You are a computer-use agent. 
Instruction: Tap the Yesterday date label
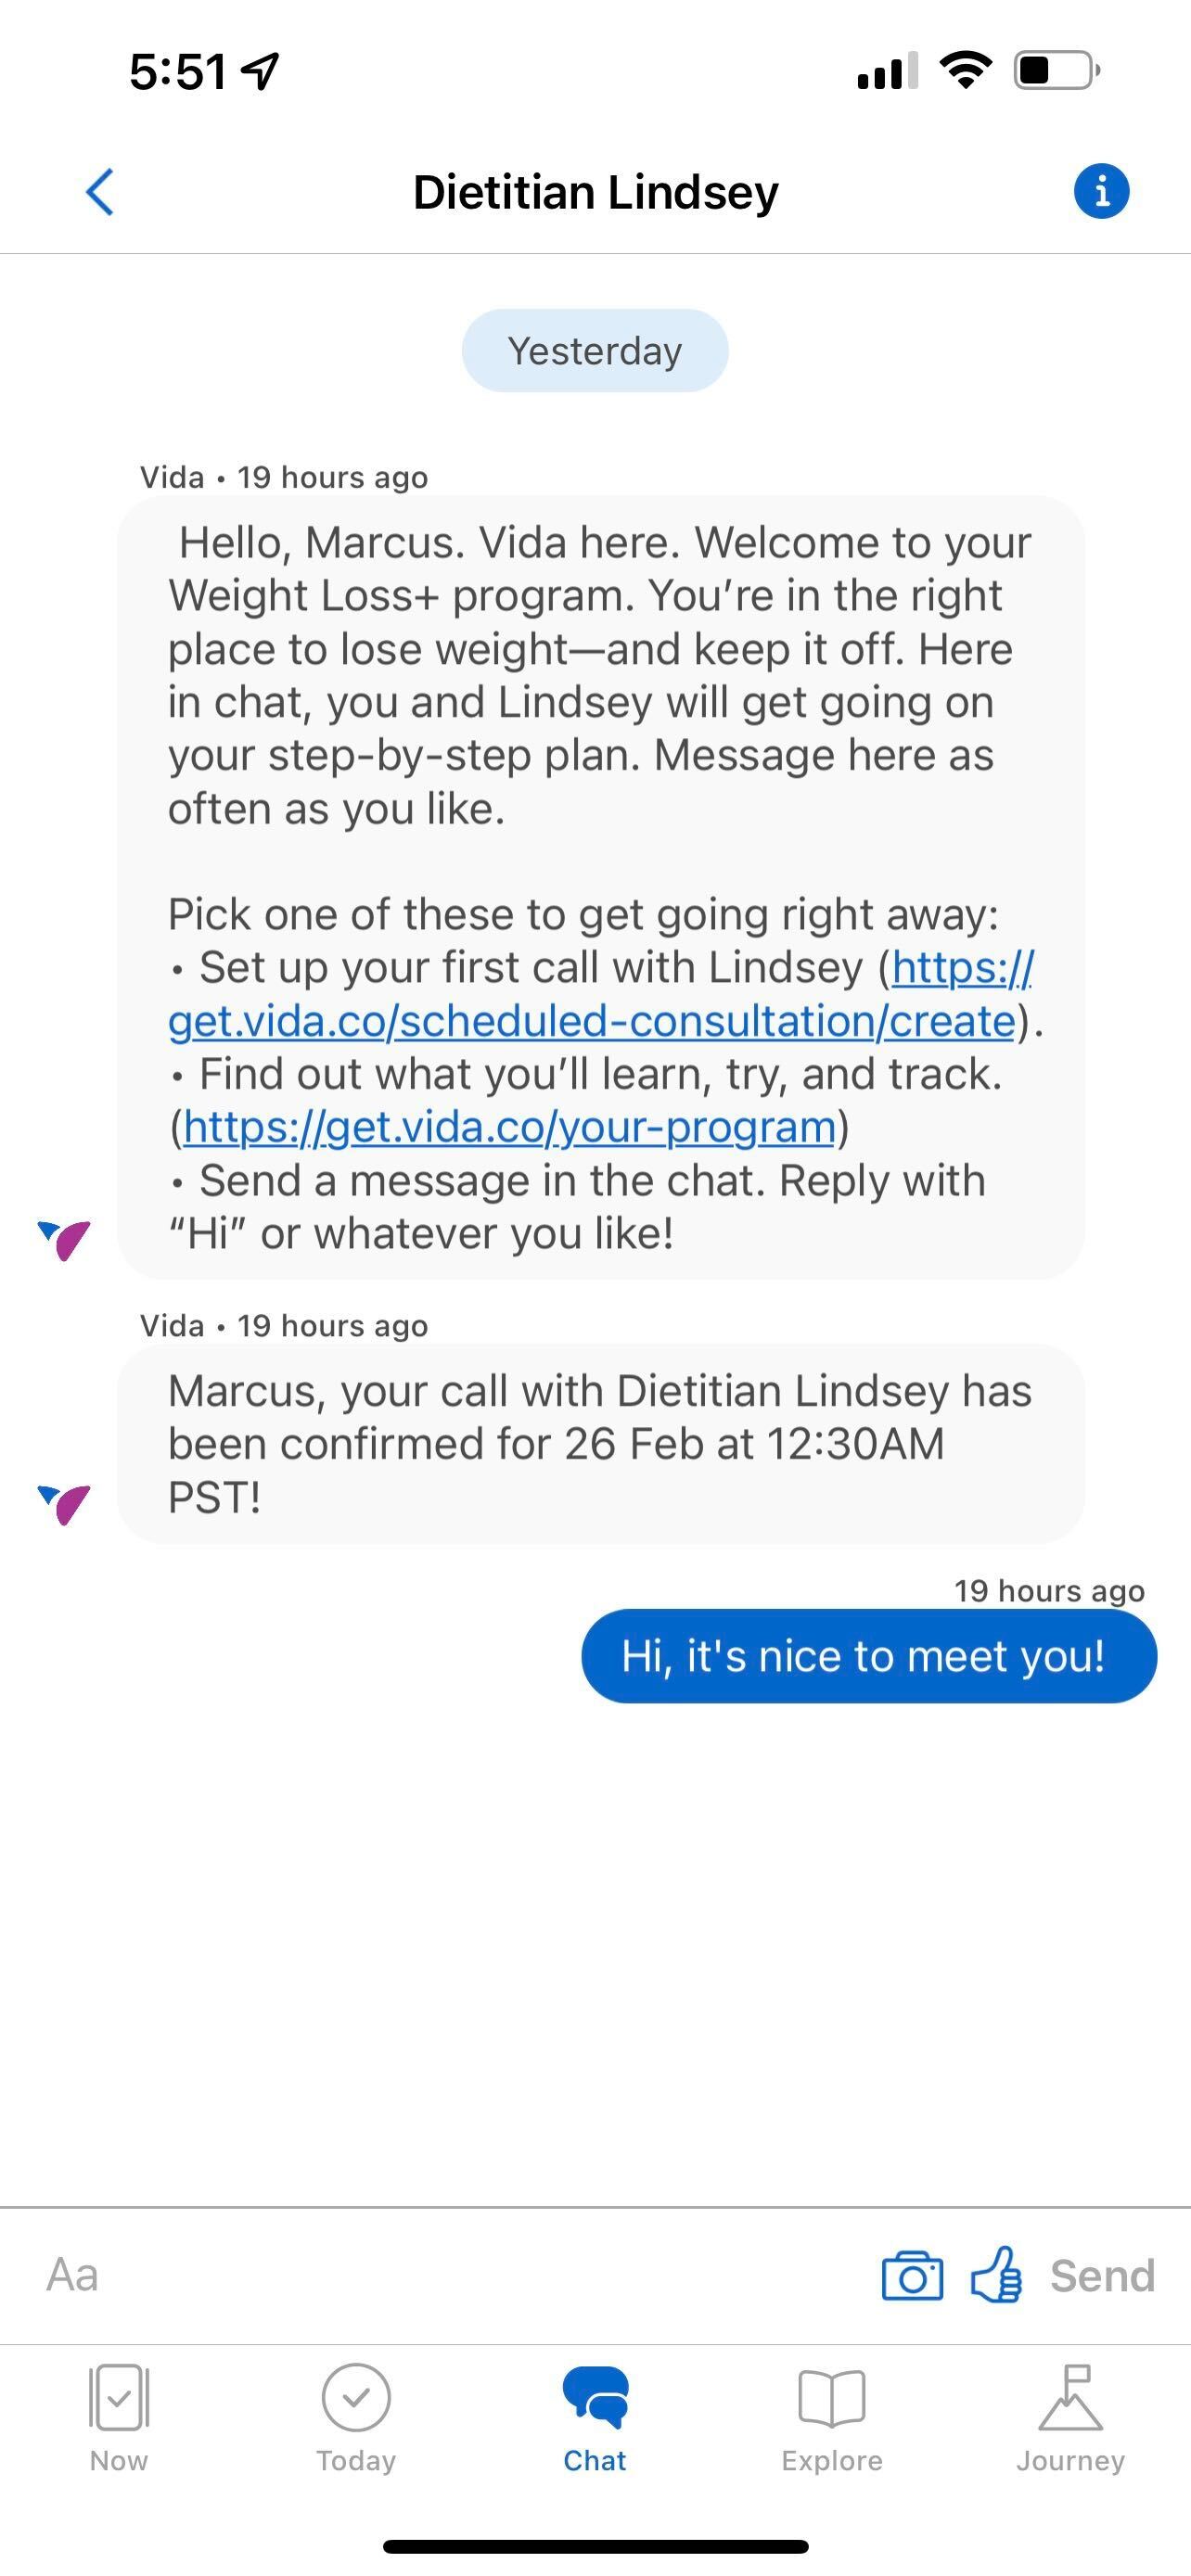click(595, 351)
